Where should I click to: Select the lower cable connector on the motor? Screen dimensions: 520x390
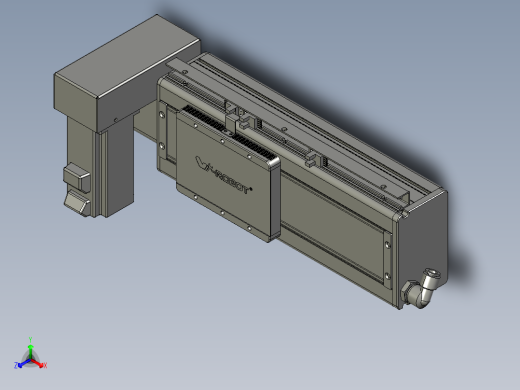coord(77,203)
